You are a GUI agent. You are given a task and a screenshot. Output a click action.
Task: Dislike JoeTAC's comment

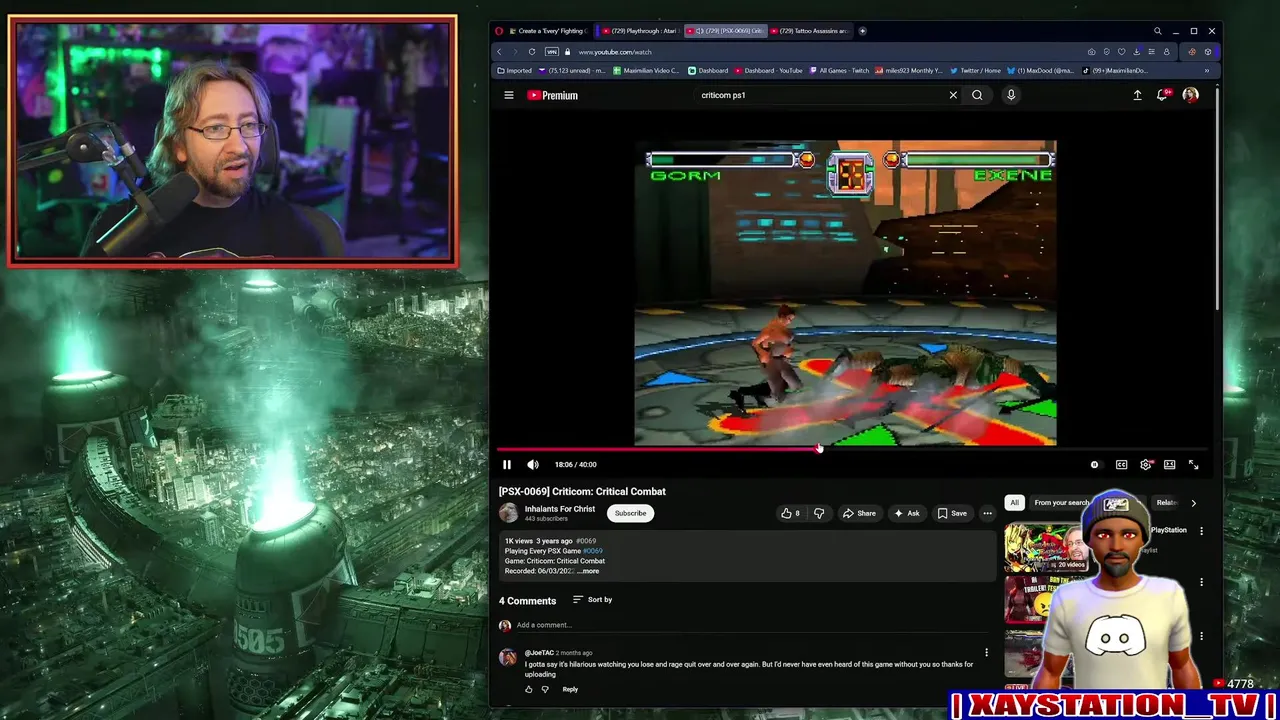pyautogui.click(x=545, y=689)
